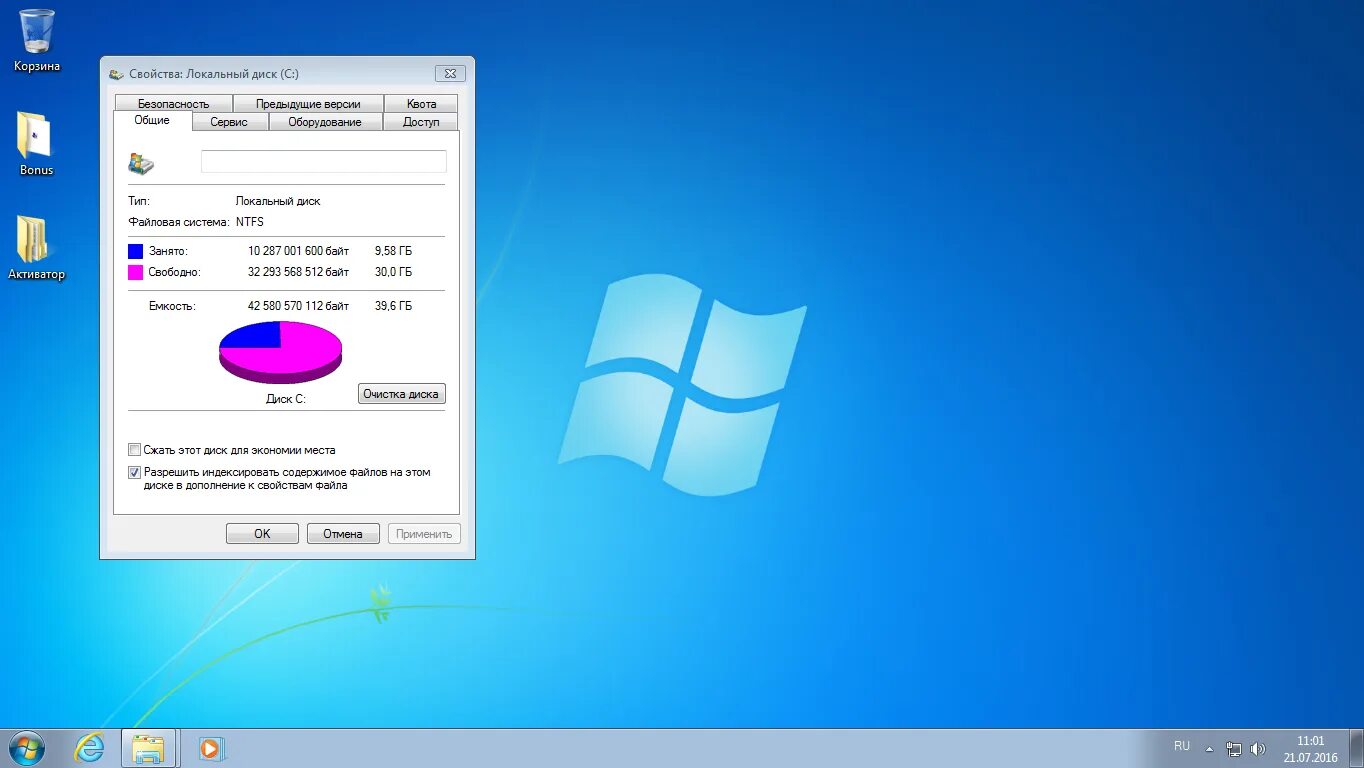The image size is (1364, 768).
Task: Launch Windows Media Player from taskbar
Action: 211,748
